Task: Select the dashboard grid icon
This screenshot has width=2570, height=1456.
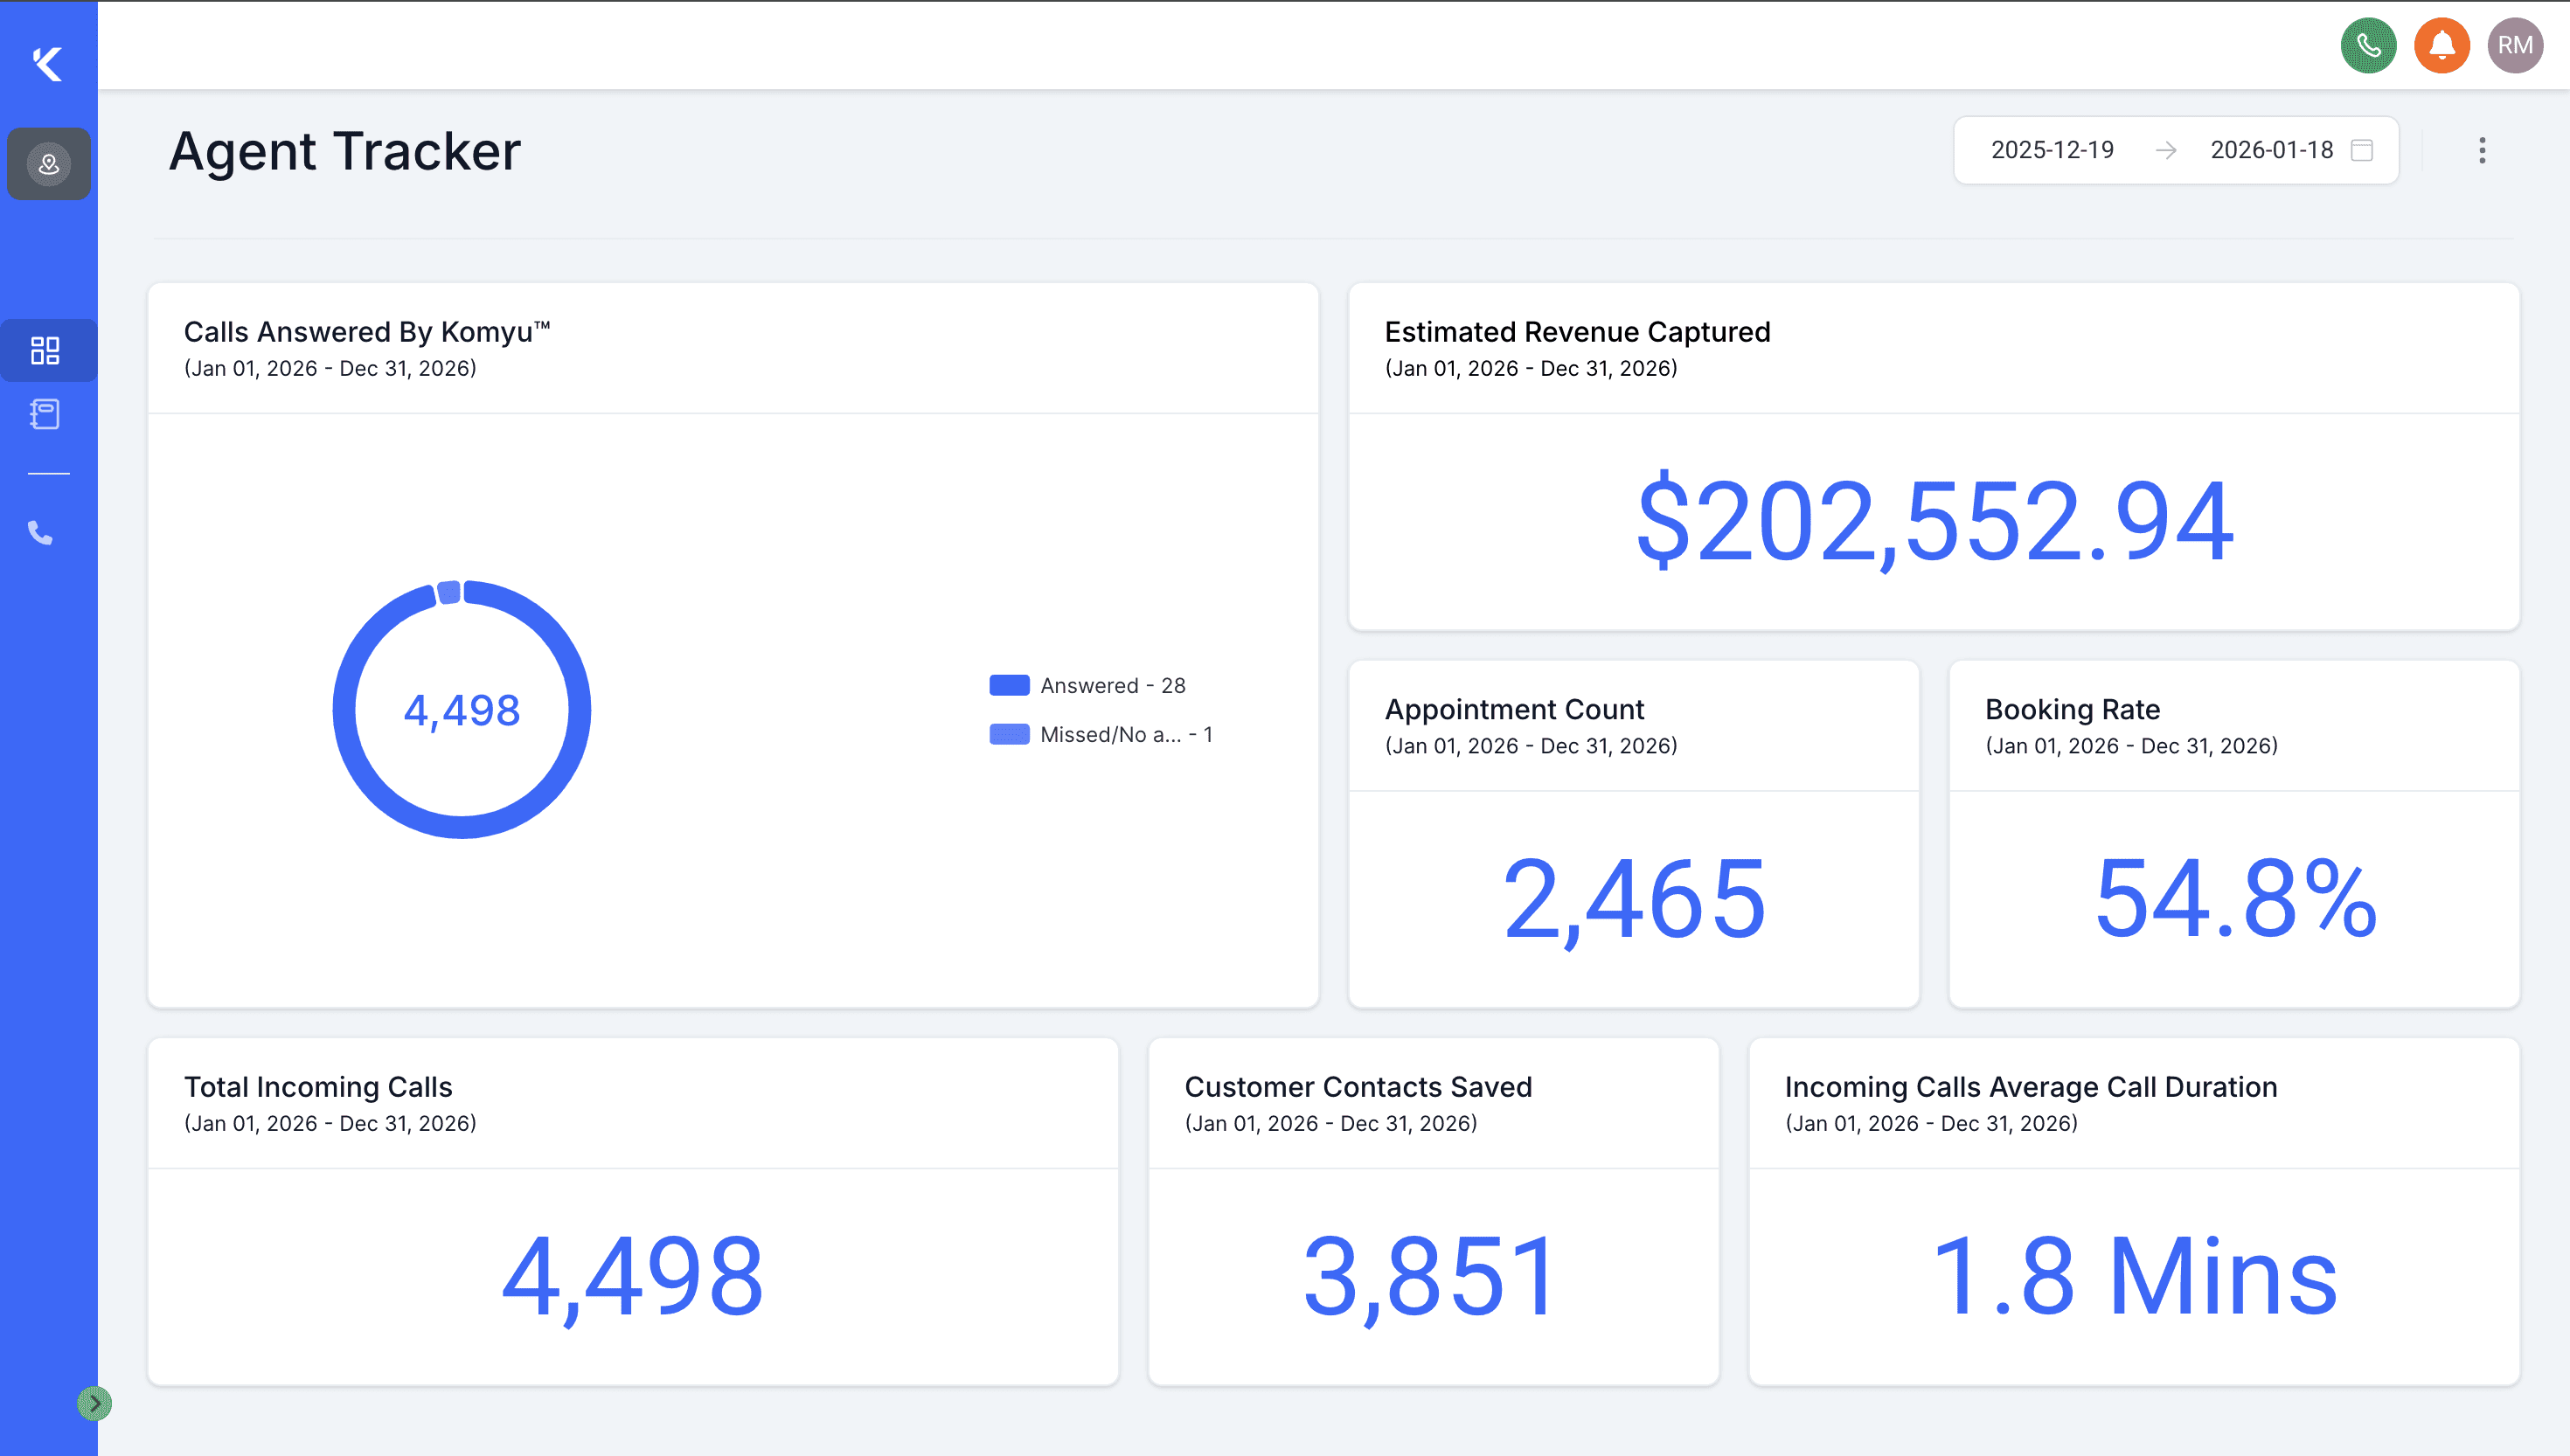Action: pyautogui.click(x=46, y=350)
